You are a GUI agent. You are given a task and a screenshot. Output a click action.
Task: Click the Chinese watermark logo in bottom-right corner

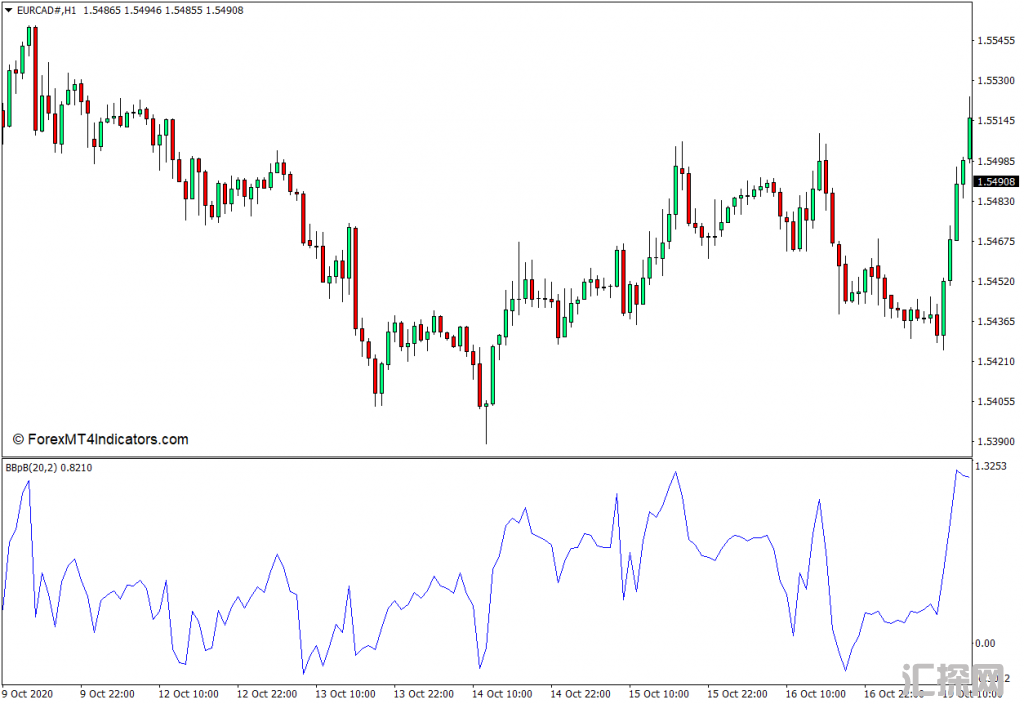[x=951, y=680]
